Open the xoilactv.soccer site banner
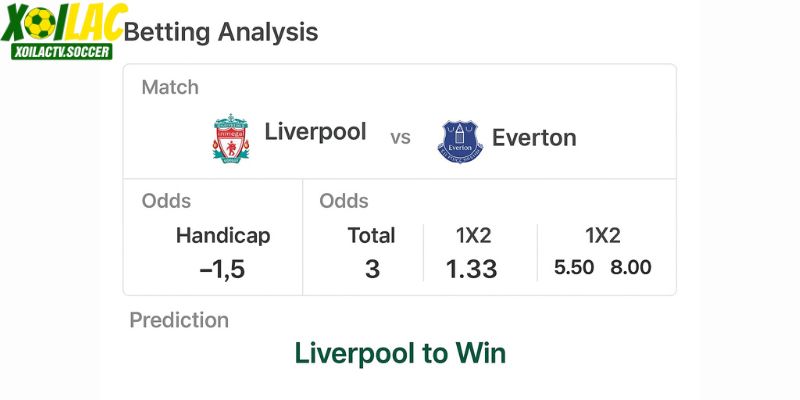Screen dimensions: 800x400 pos(58,49)
